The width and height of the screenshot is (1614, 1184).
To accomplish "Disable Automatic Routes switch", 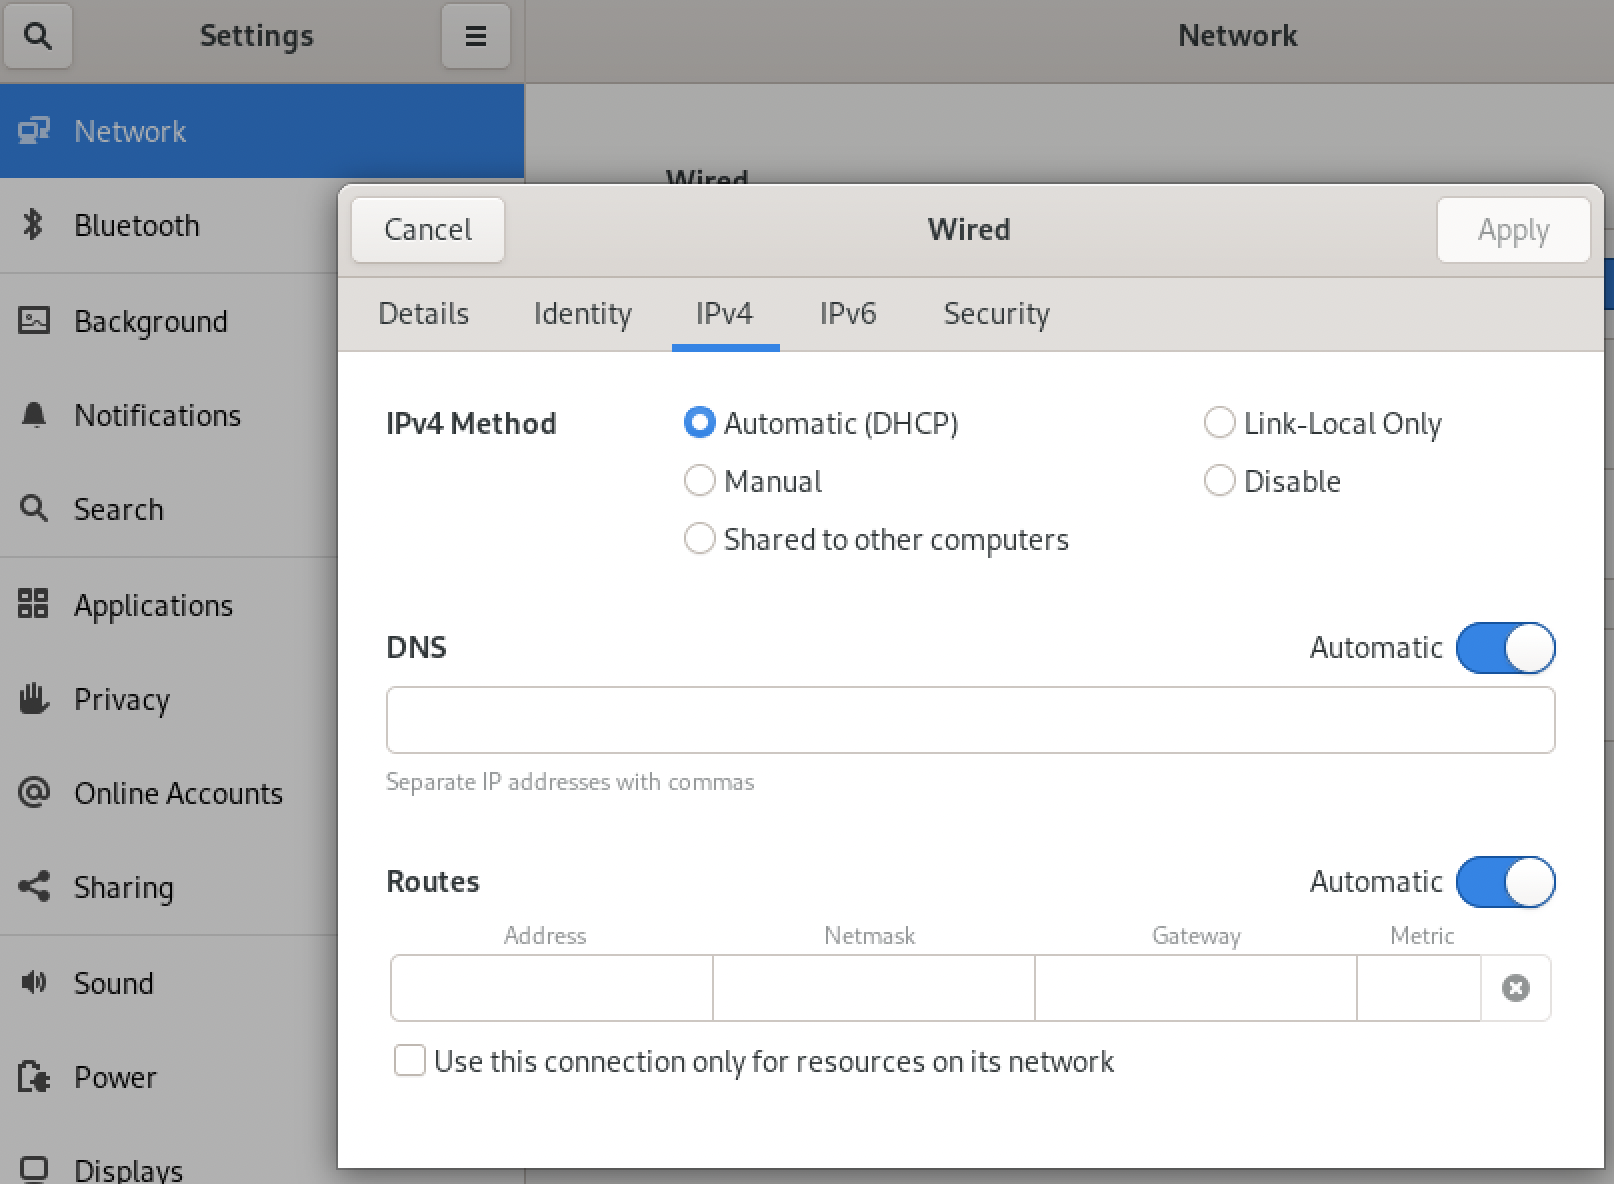I will point(1505,882).
